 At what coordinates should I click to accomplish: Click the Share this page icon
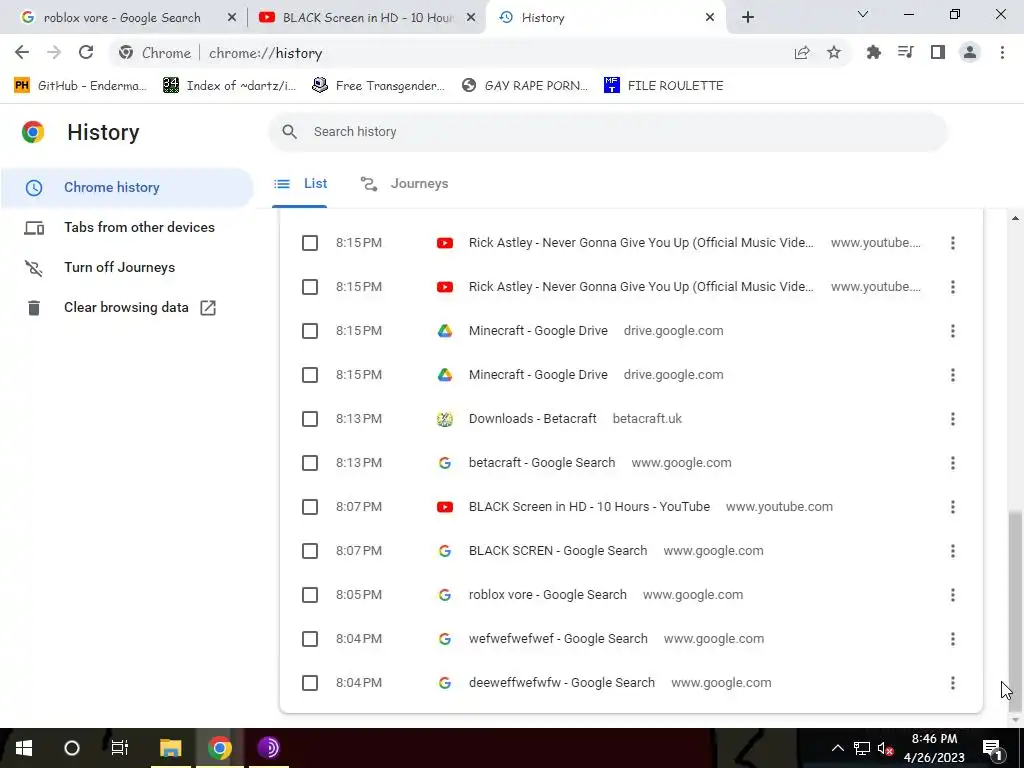pos(802,53)
